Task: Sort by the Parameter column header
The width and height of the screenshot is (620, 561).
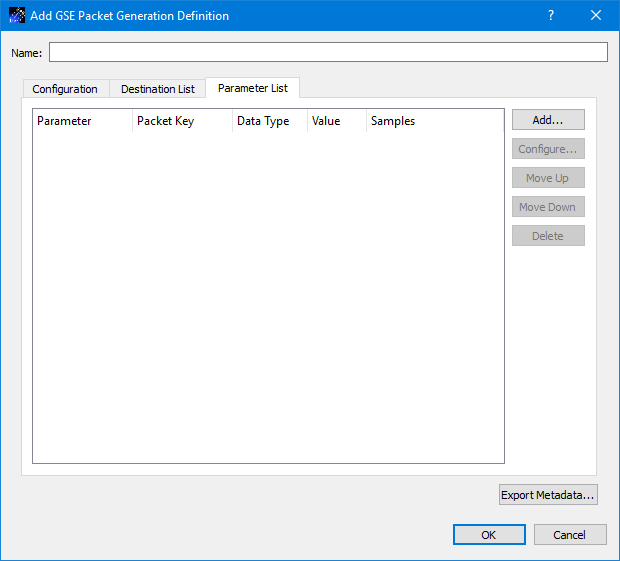Action: click(x=82, y=121)
